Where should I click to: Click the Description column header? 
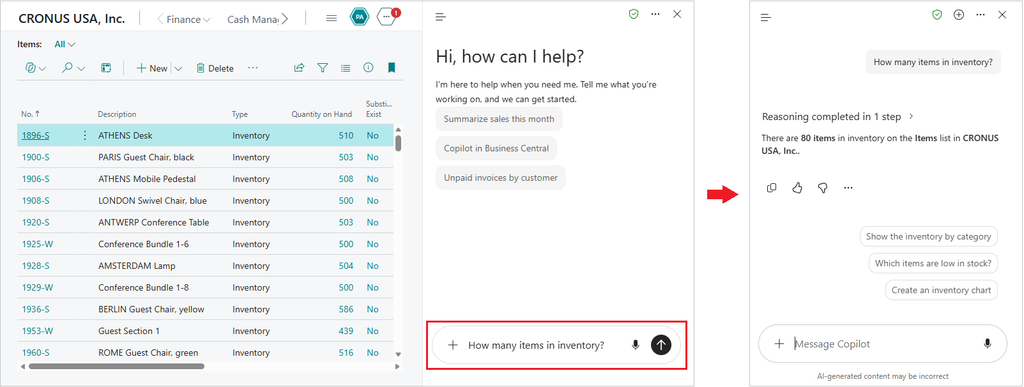point(118,114)
